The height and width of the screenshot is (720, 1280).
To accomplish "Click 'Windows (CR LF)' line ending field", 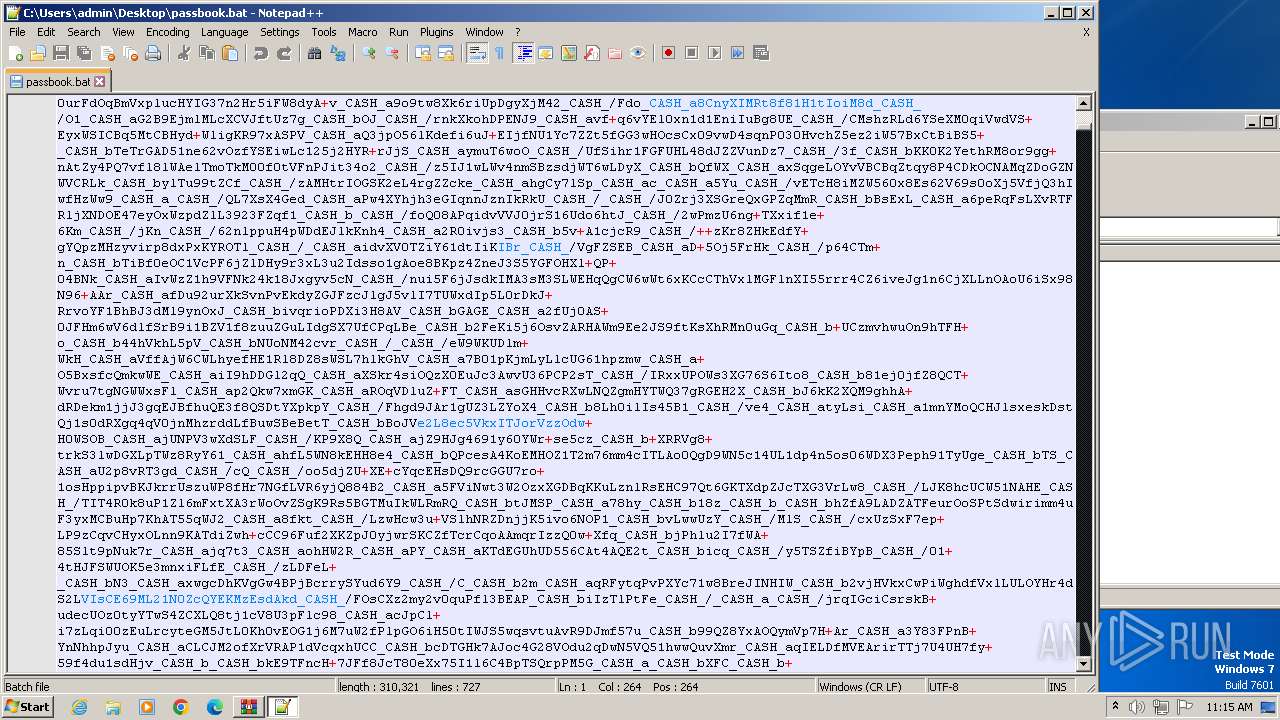I will (860, 687).
